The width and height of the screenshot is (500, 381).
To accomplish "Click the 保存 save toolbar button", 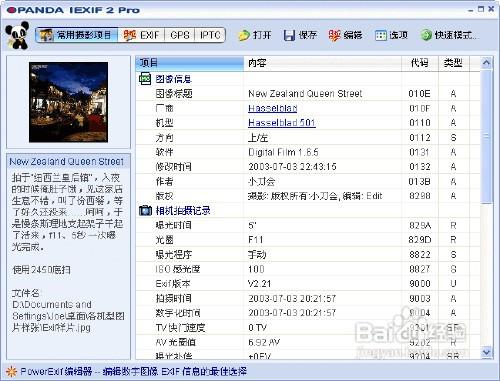I will (300, 35).
